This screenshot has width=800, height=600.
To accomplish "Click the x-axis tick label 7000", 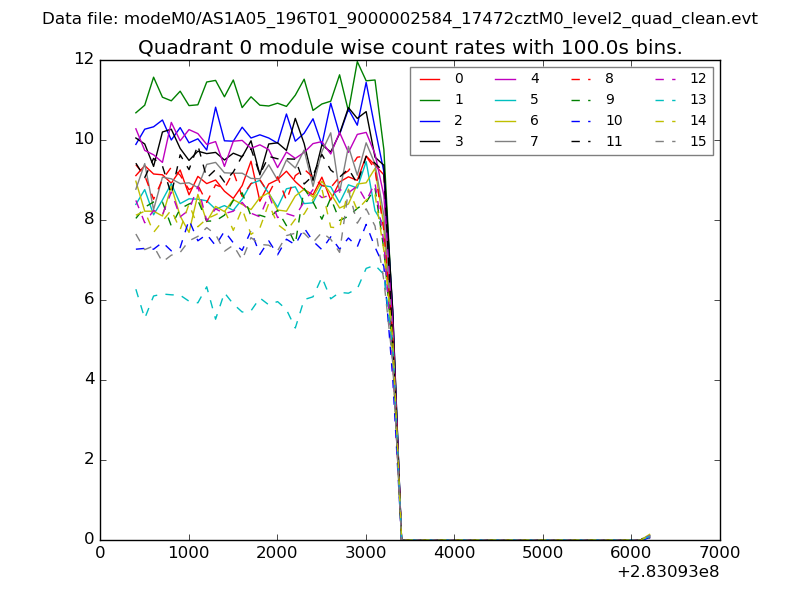I will (x=719, y=552).
